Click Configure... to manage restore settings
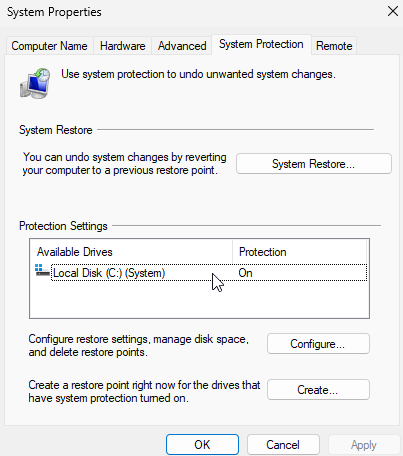The image size is (403, 456). [318, 344]
